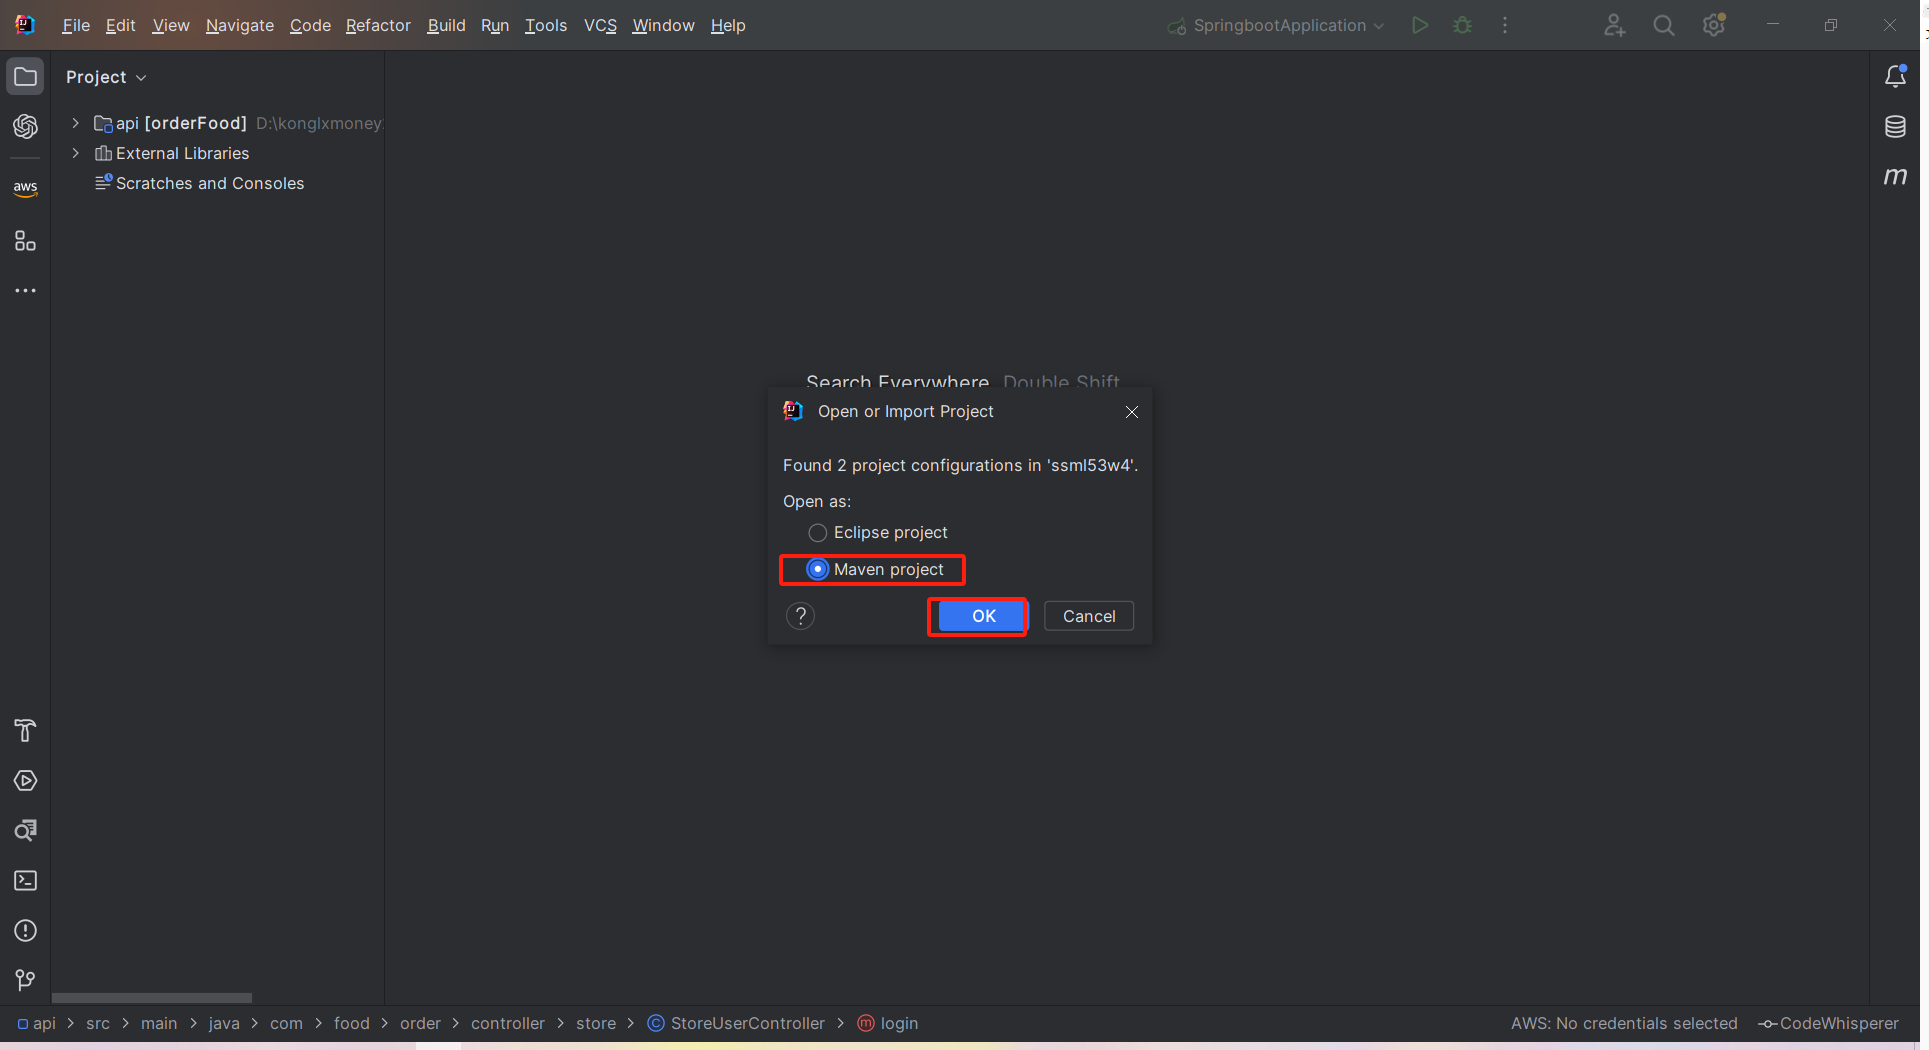Open the Maven tool window icon
This screenshot has width=1929, height=1050.
point(1894,177)
